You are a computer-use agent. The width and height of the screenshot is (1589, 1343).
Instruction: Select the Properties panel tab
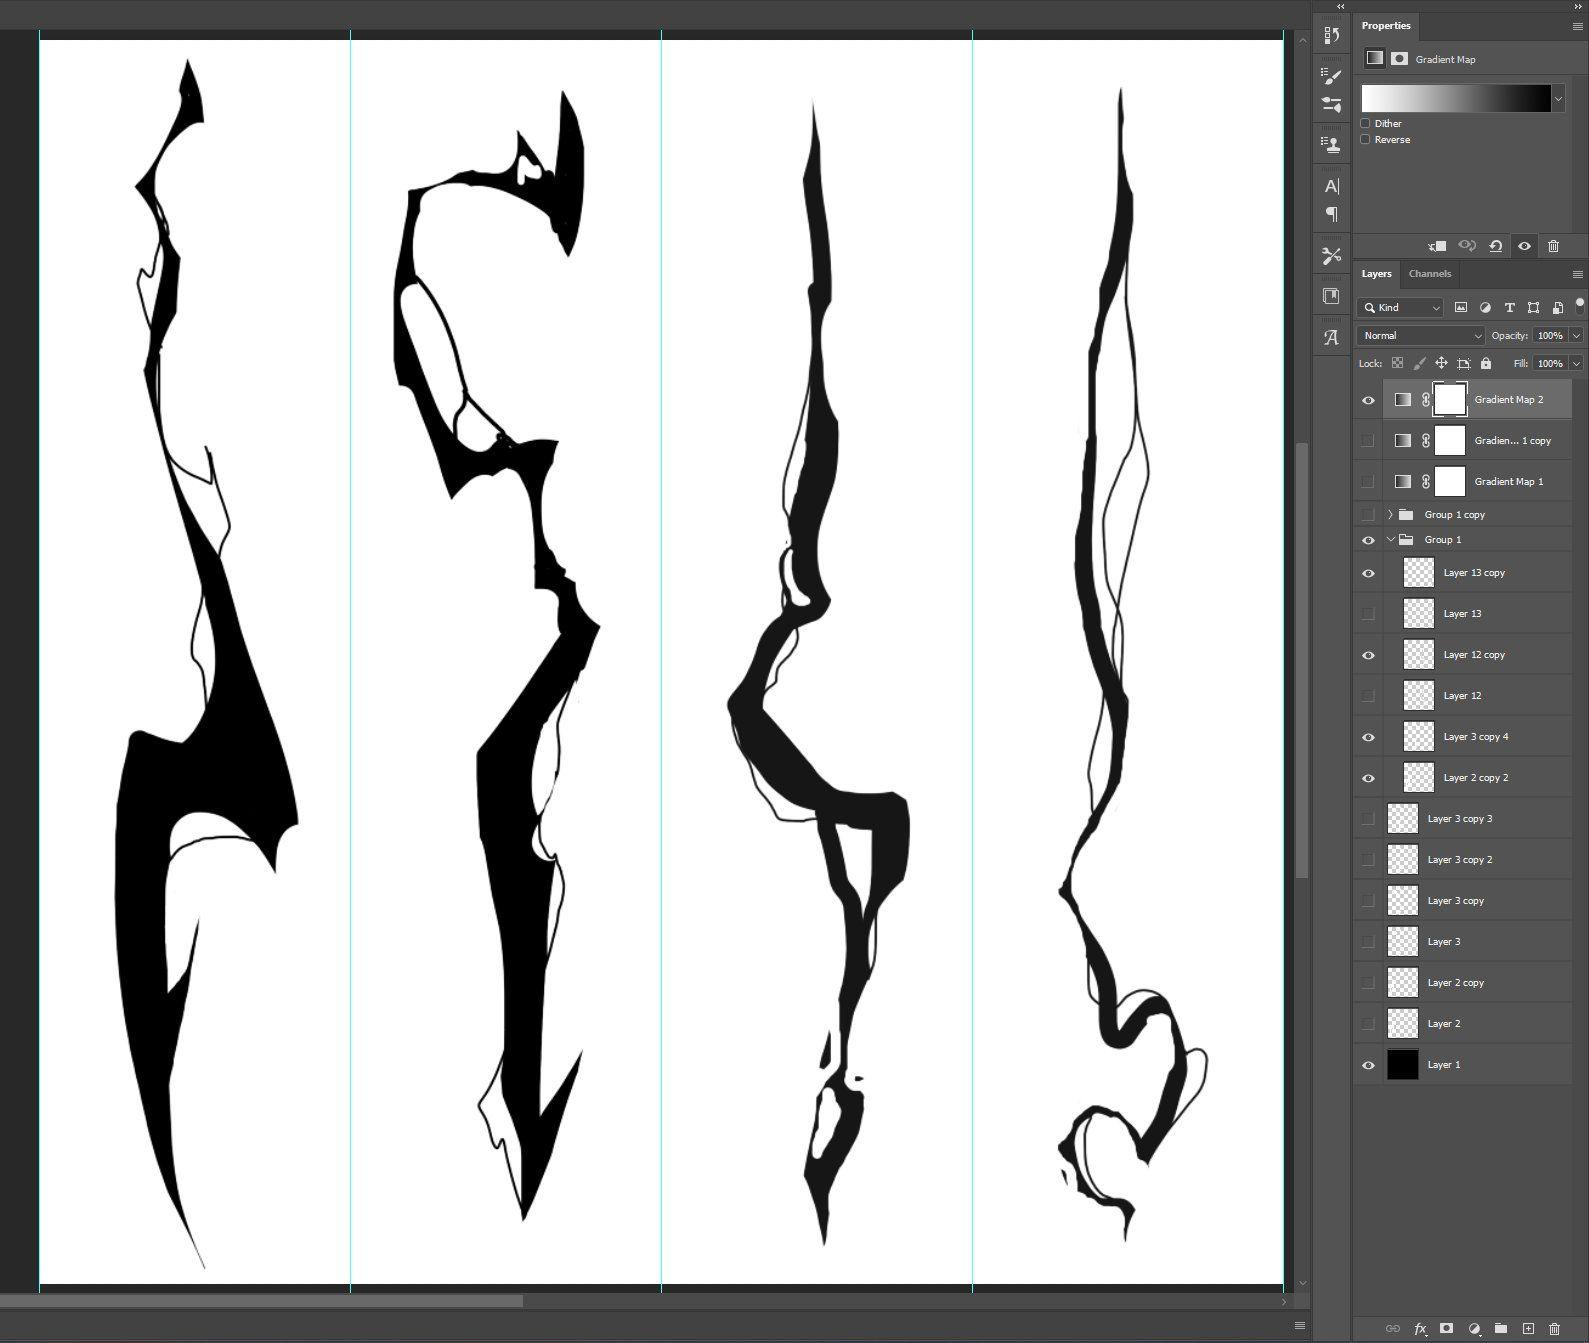[1385, 26]
